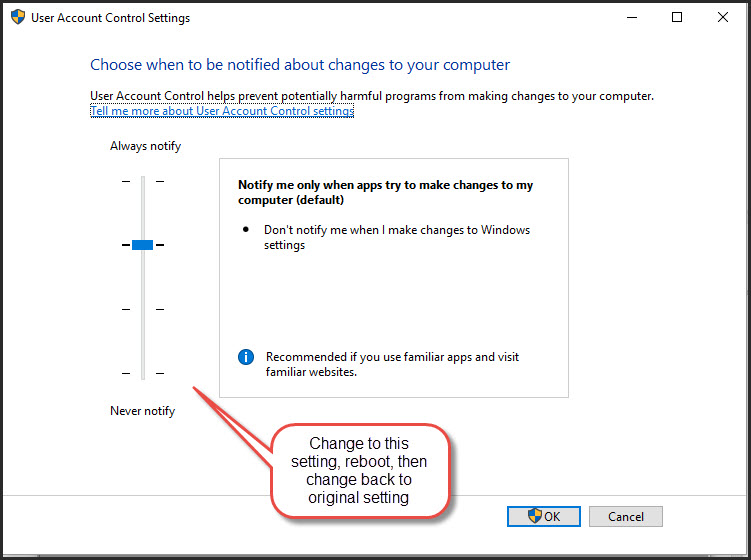Image resolution: width=751 pixels, height=560 pixels.
Task: Minimize the User Account Control Settings window
Action: (632, 17)
